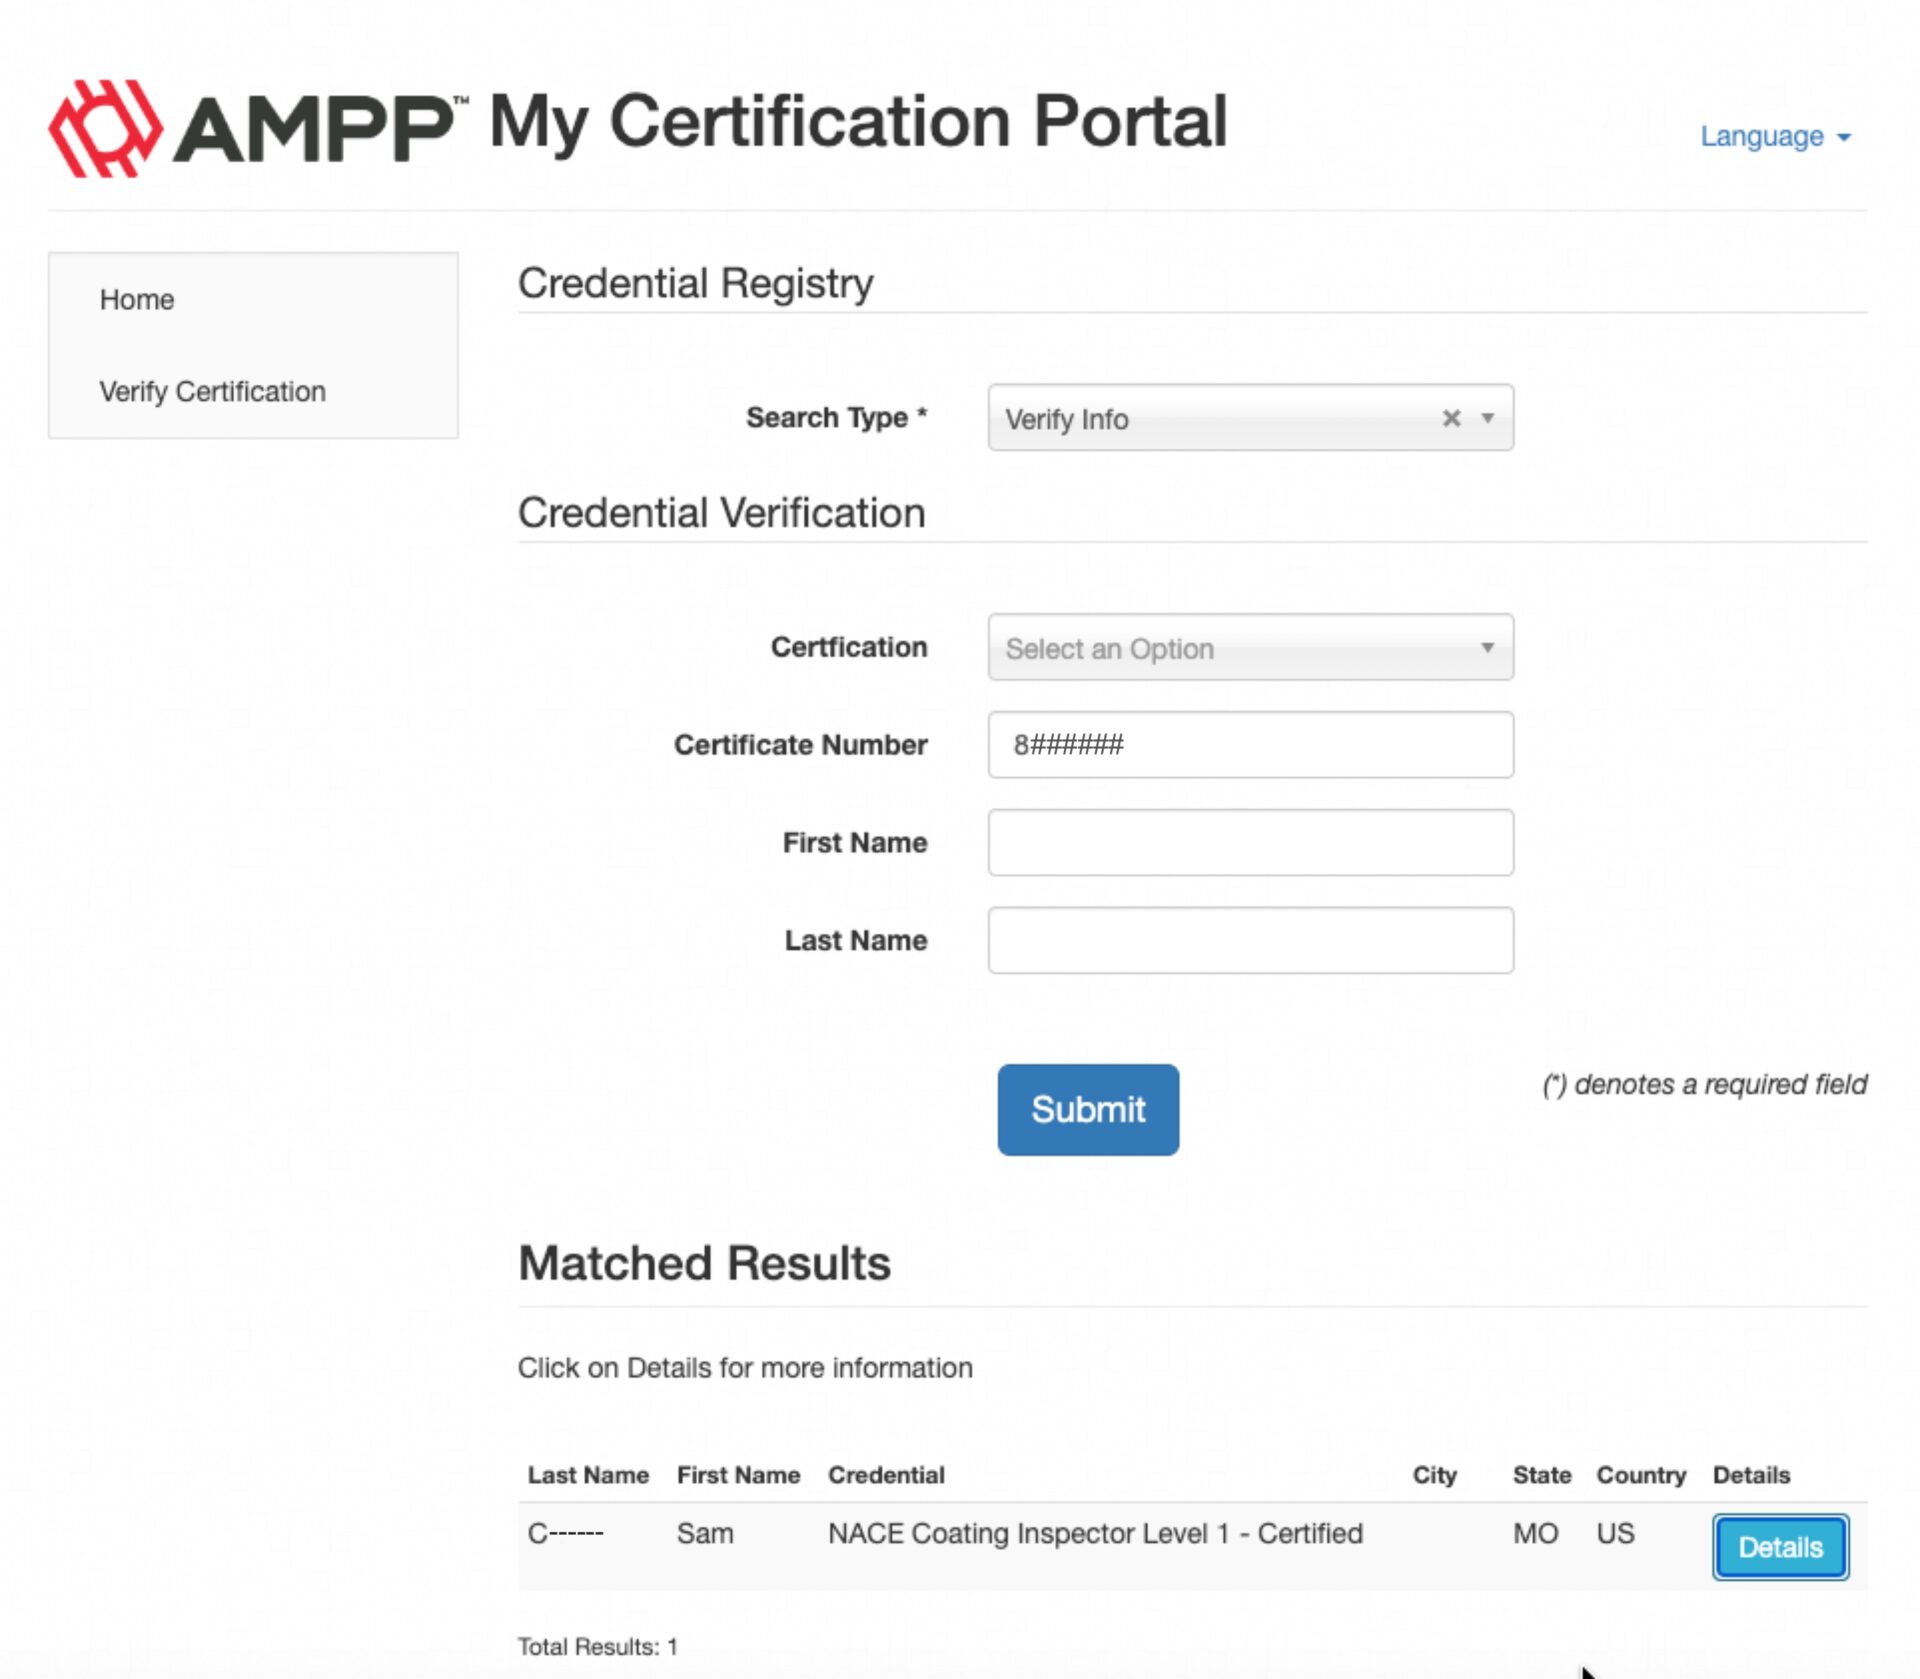Click into the First Name field
Screen dimensions: 1920x1679
(x=1250, y=842)
